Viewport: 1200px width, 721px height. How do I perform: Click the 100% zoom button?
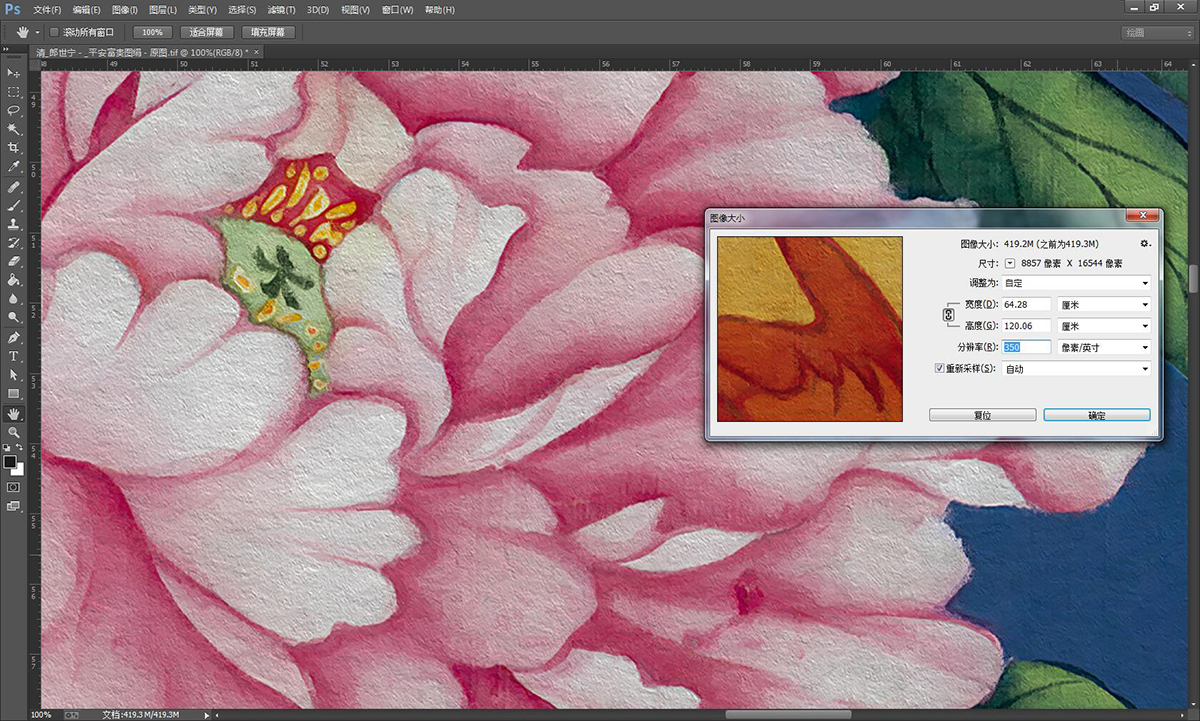tap(152, 32)
